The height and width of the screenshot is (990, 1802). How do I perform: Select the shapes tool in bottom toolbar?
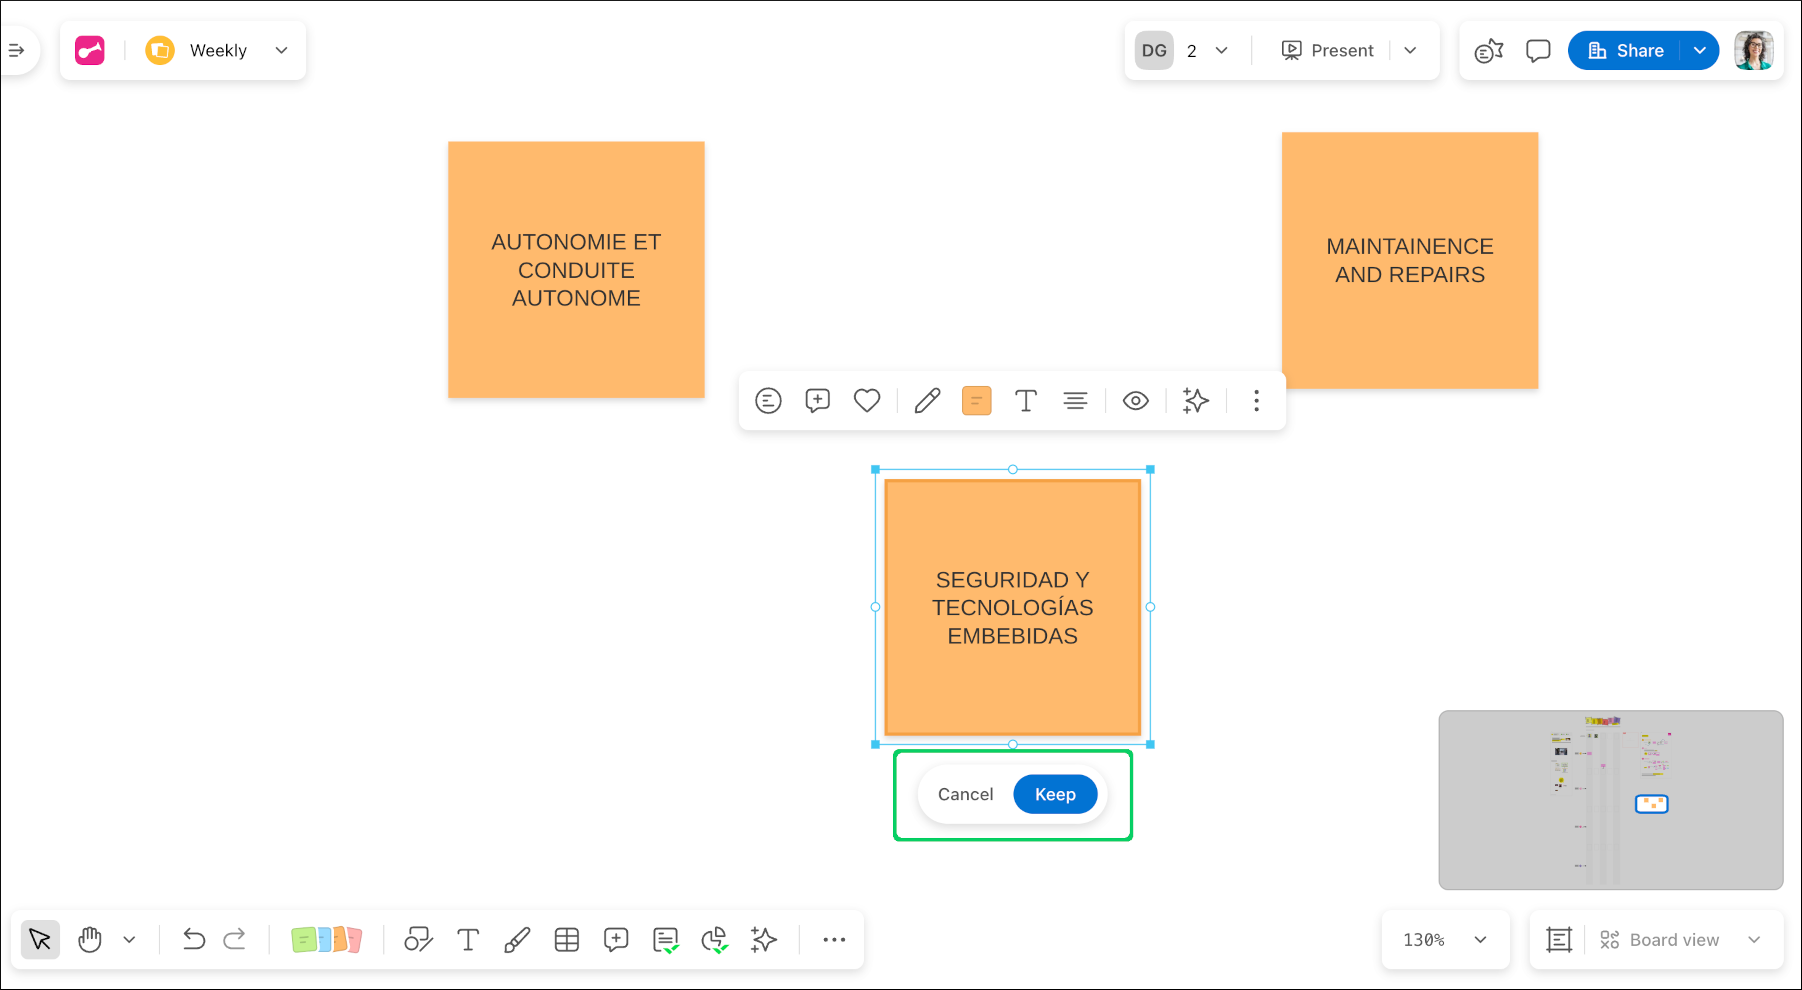pyautogui.click(x=418, y=940)
